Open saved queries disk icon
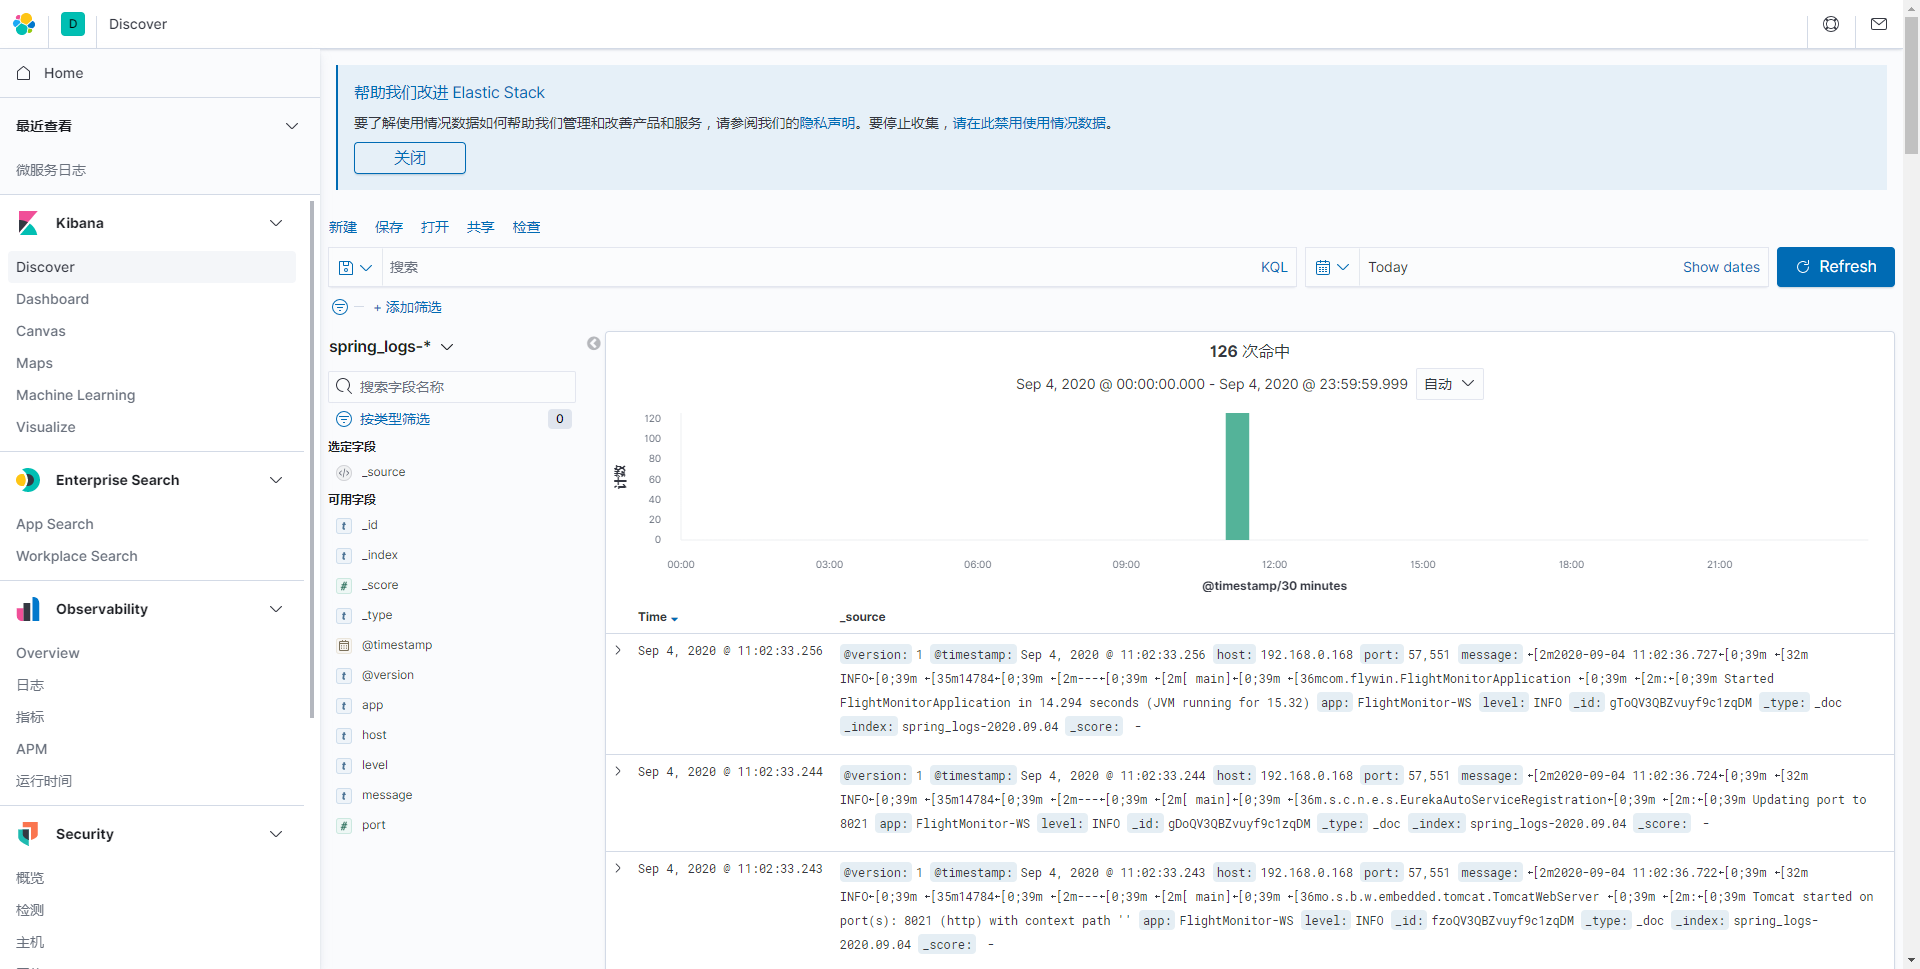 click(355, 267)
